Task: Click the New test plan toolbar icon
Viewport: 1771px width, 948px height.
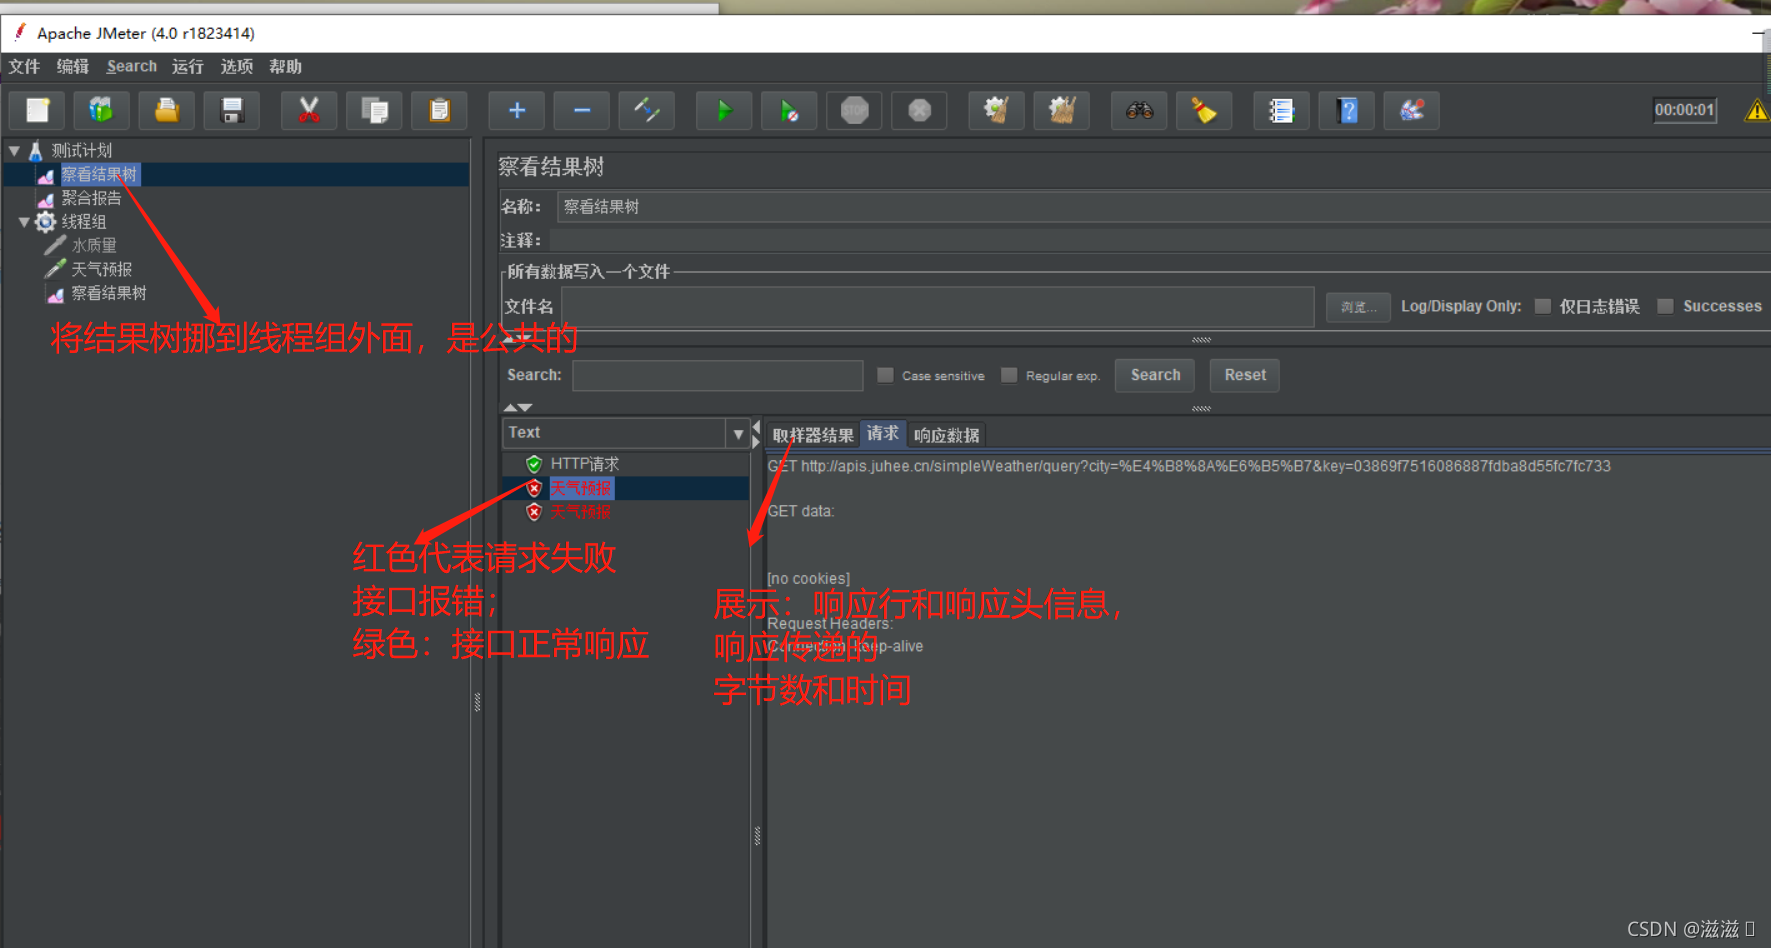Action: click(37, 110)
